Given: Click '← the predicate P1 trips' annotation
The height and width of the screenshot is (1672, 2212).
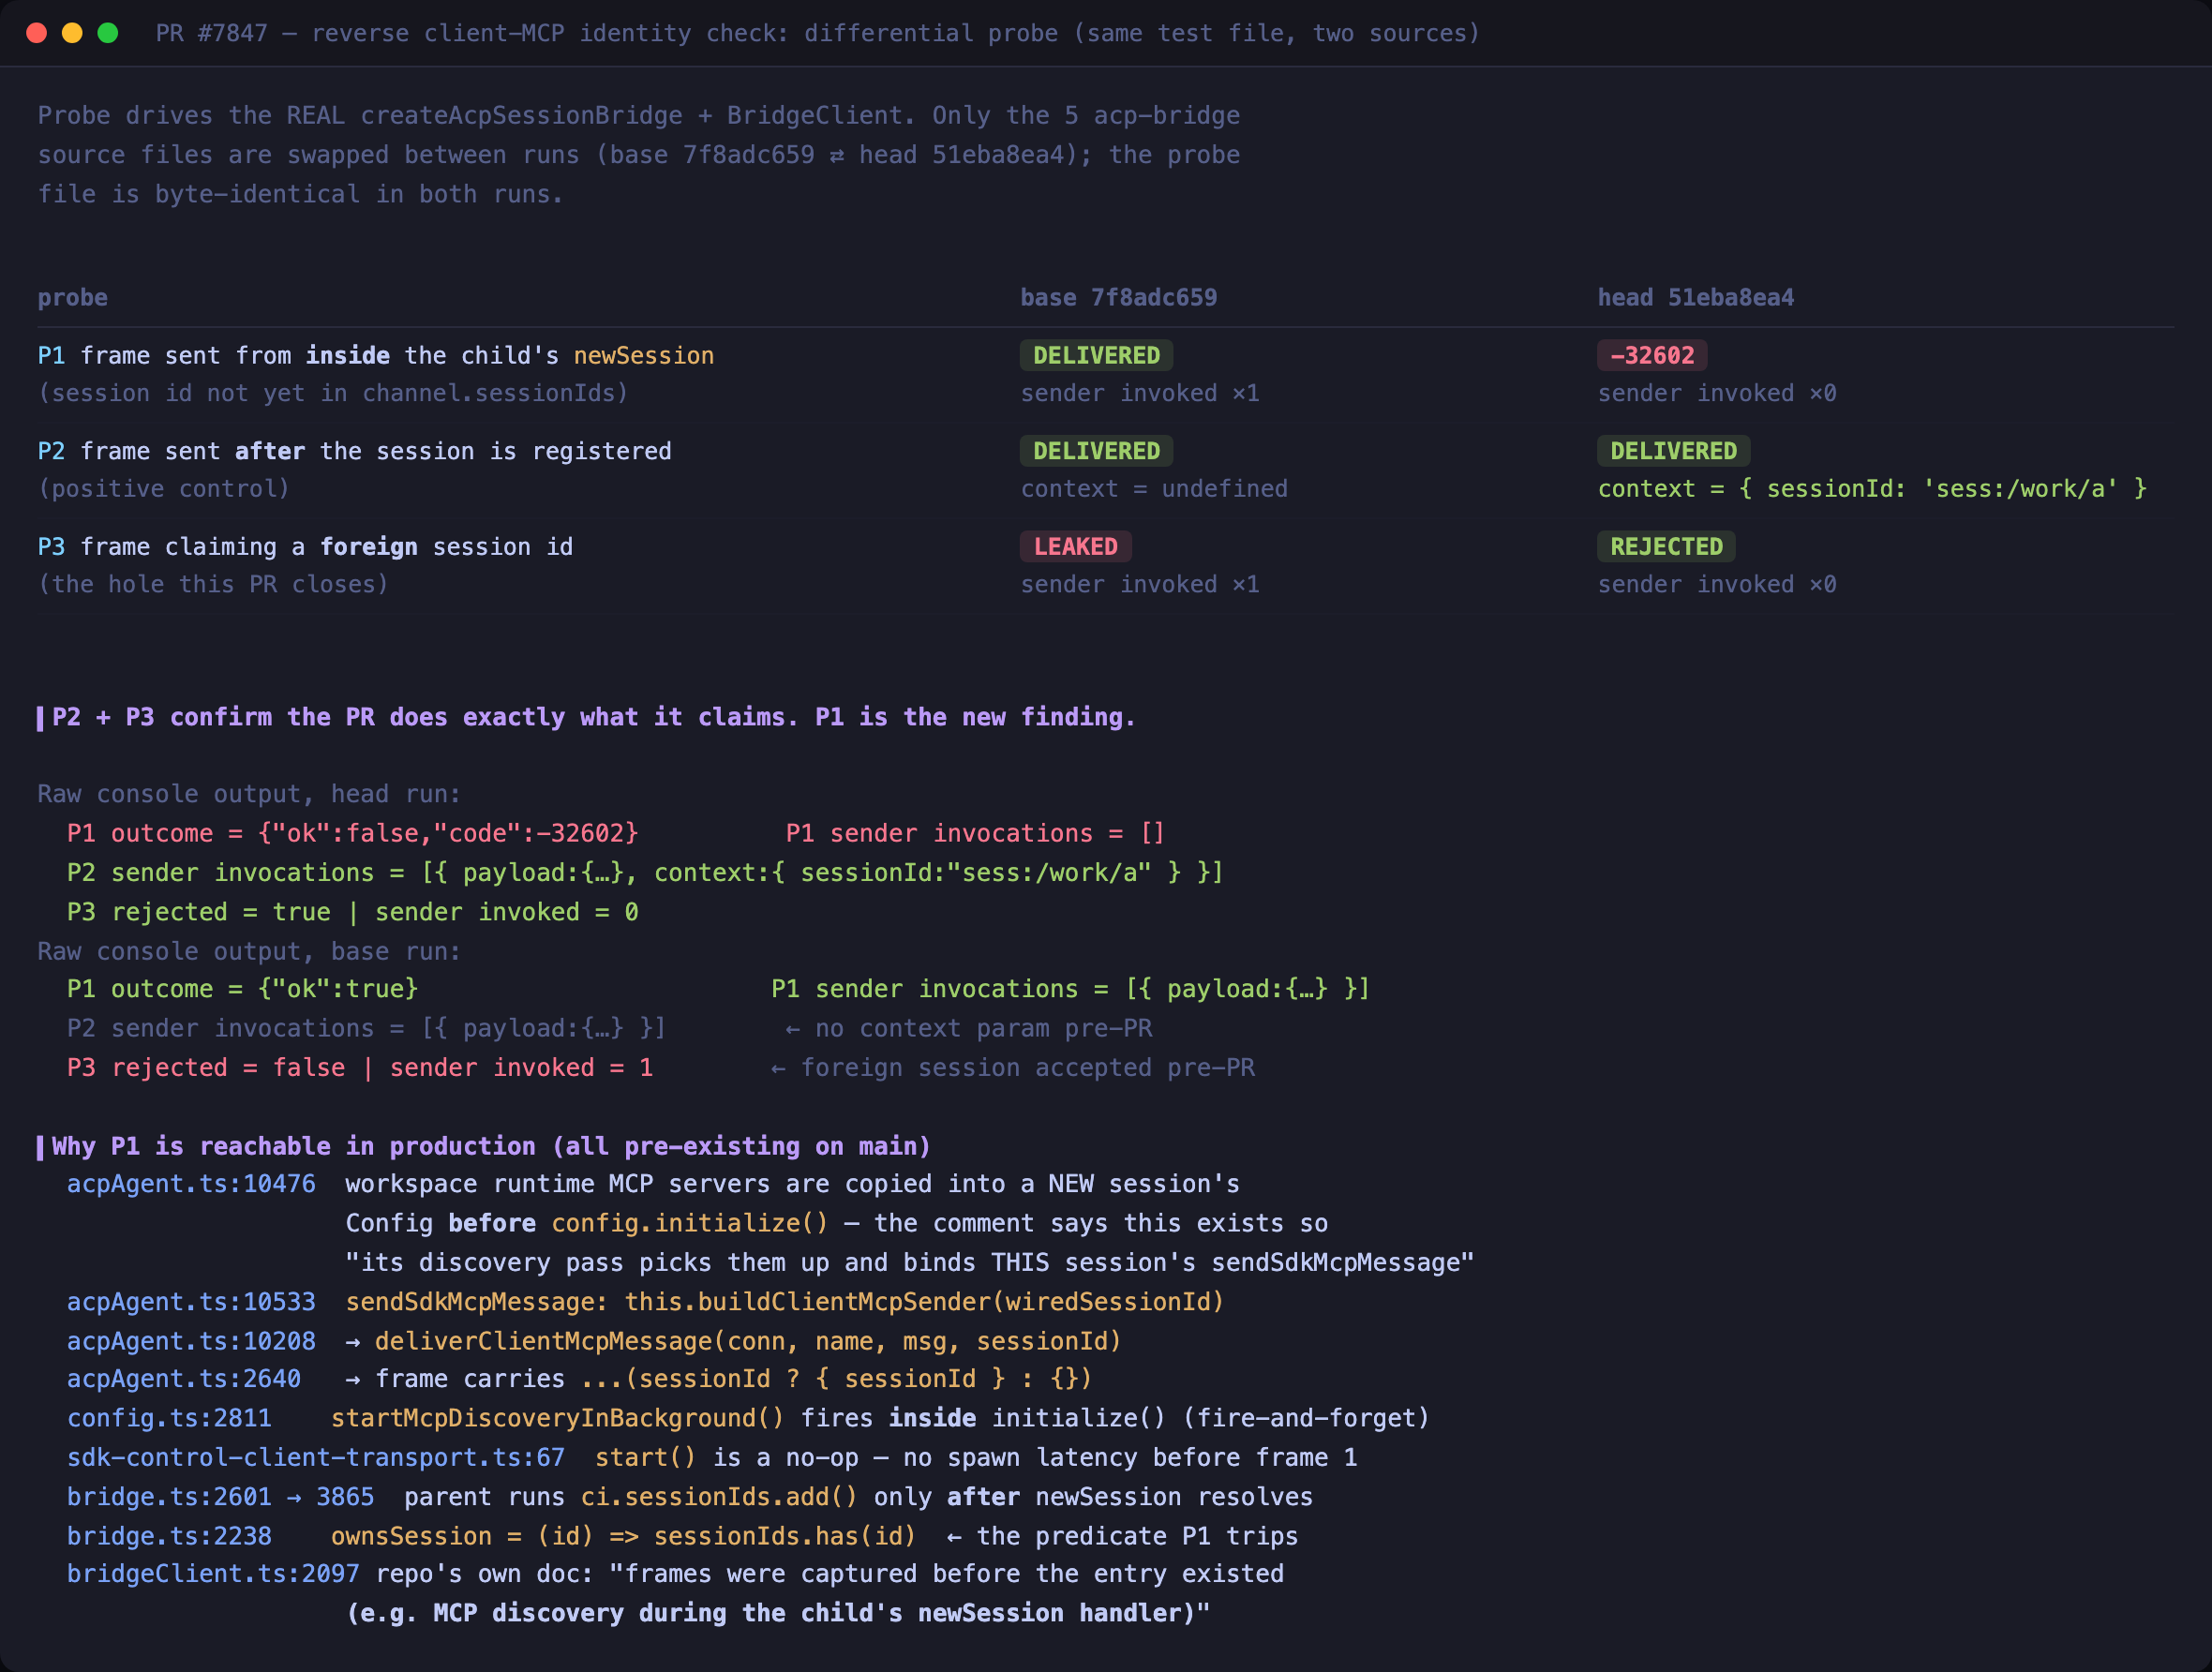Looking at the screenshot, I should pos(1121,1536).
